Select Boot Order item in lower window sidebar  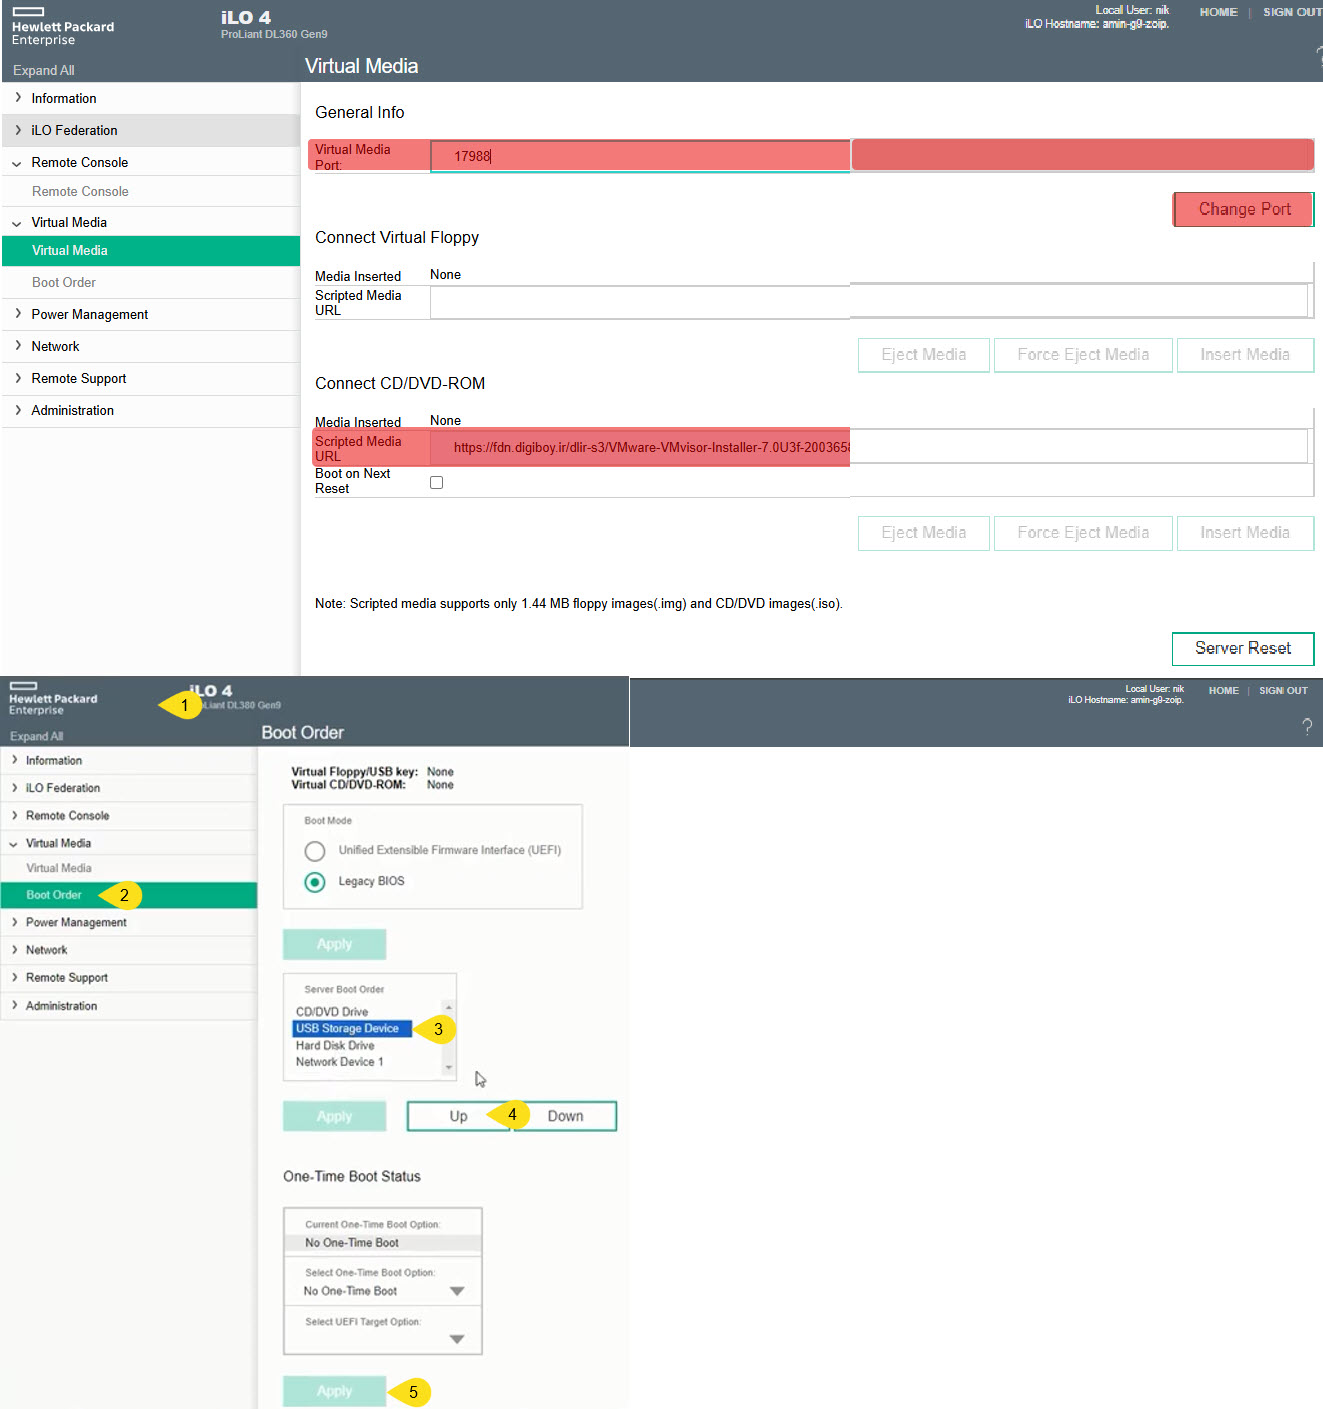[x=129, y=895]
